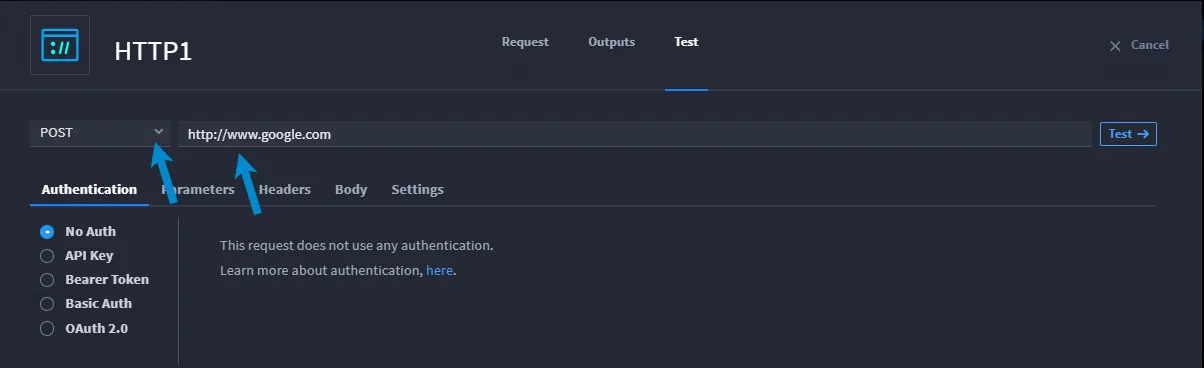Cancel the HTTP1 dialog

[x=1139, y=45]
